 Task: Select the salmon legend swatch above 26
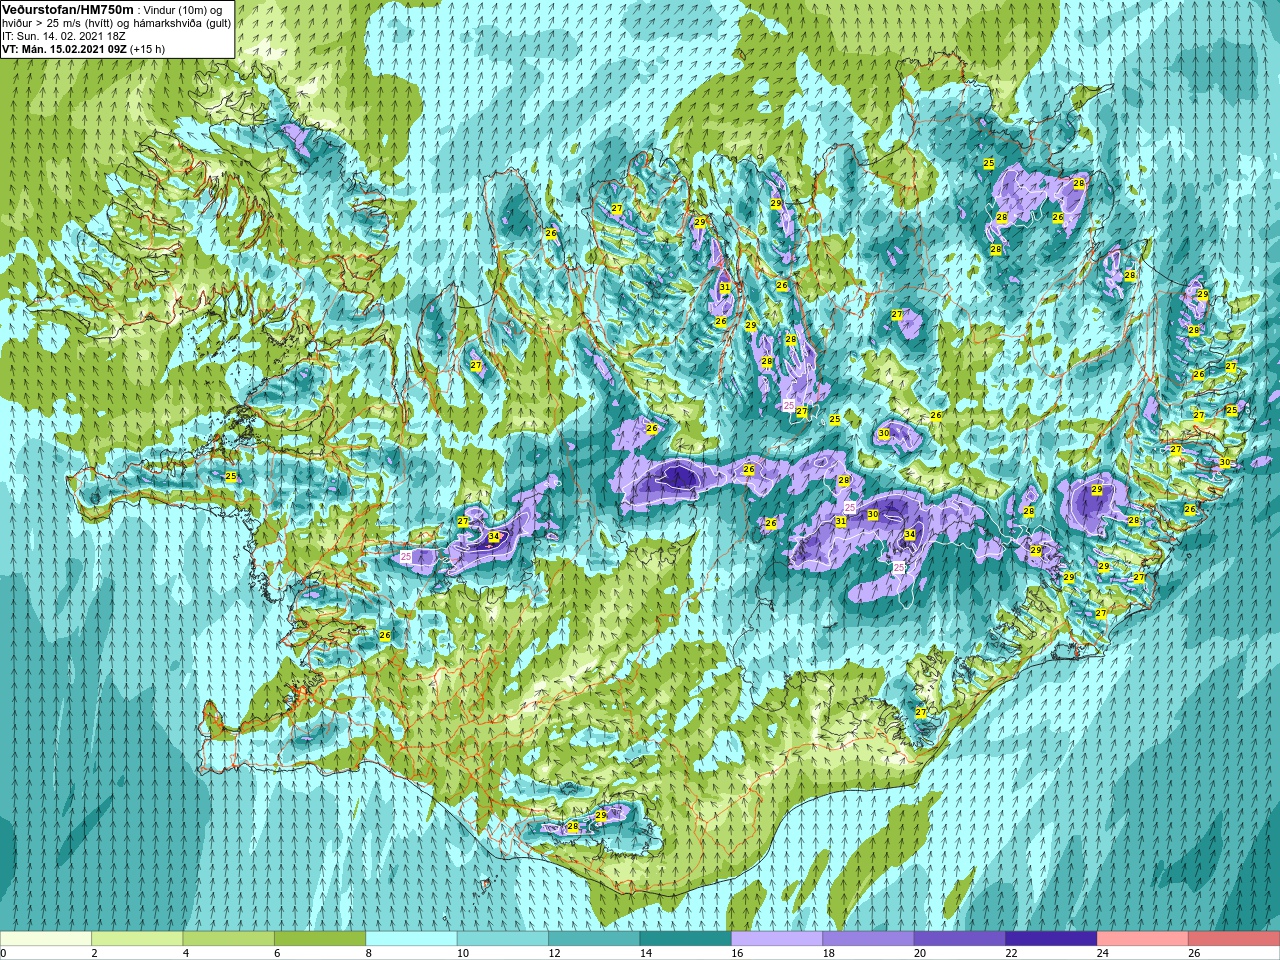[x=1234, y=939]
